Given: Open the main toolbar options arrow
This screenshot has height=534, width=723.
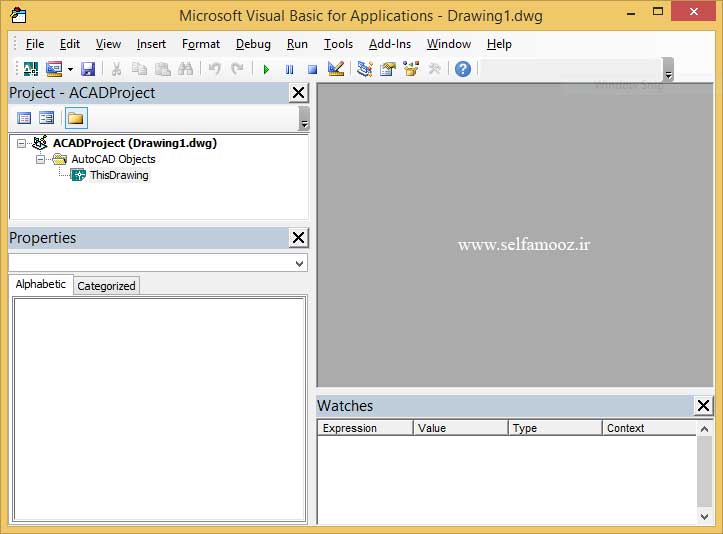Looking at the screenshot, I should pos(668,70).
